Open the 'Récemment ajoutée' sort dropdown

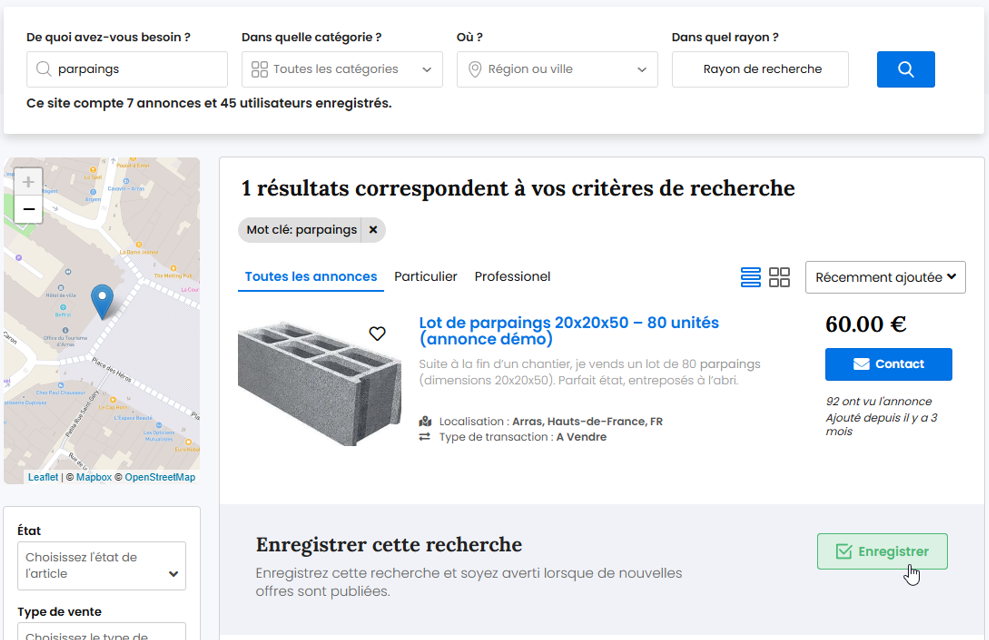(885, 277)
